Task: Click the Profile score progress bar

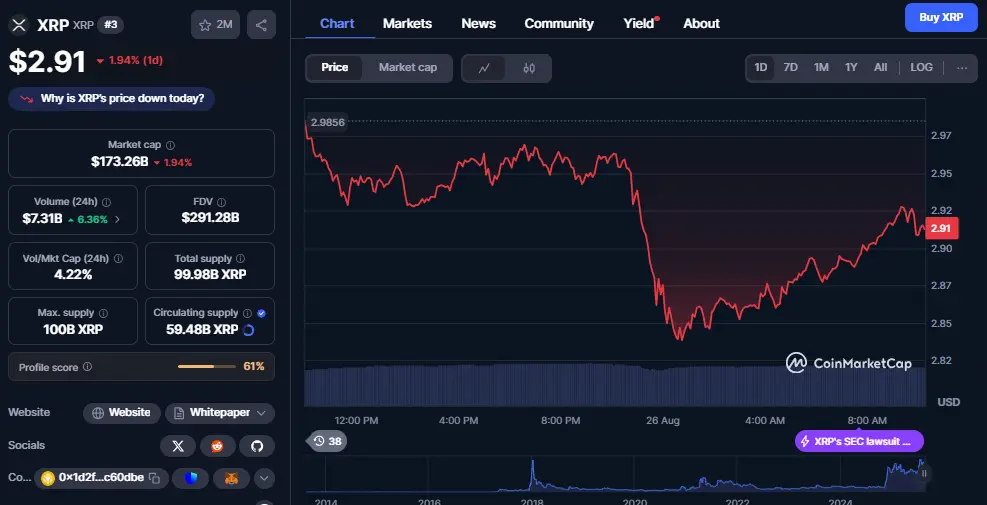Action: coord(205,366)
